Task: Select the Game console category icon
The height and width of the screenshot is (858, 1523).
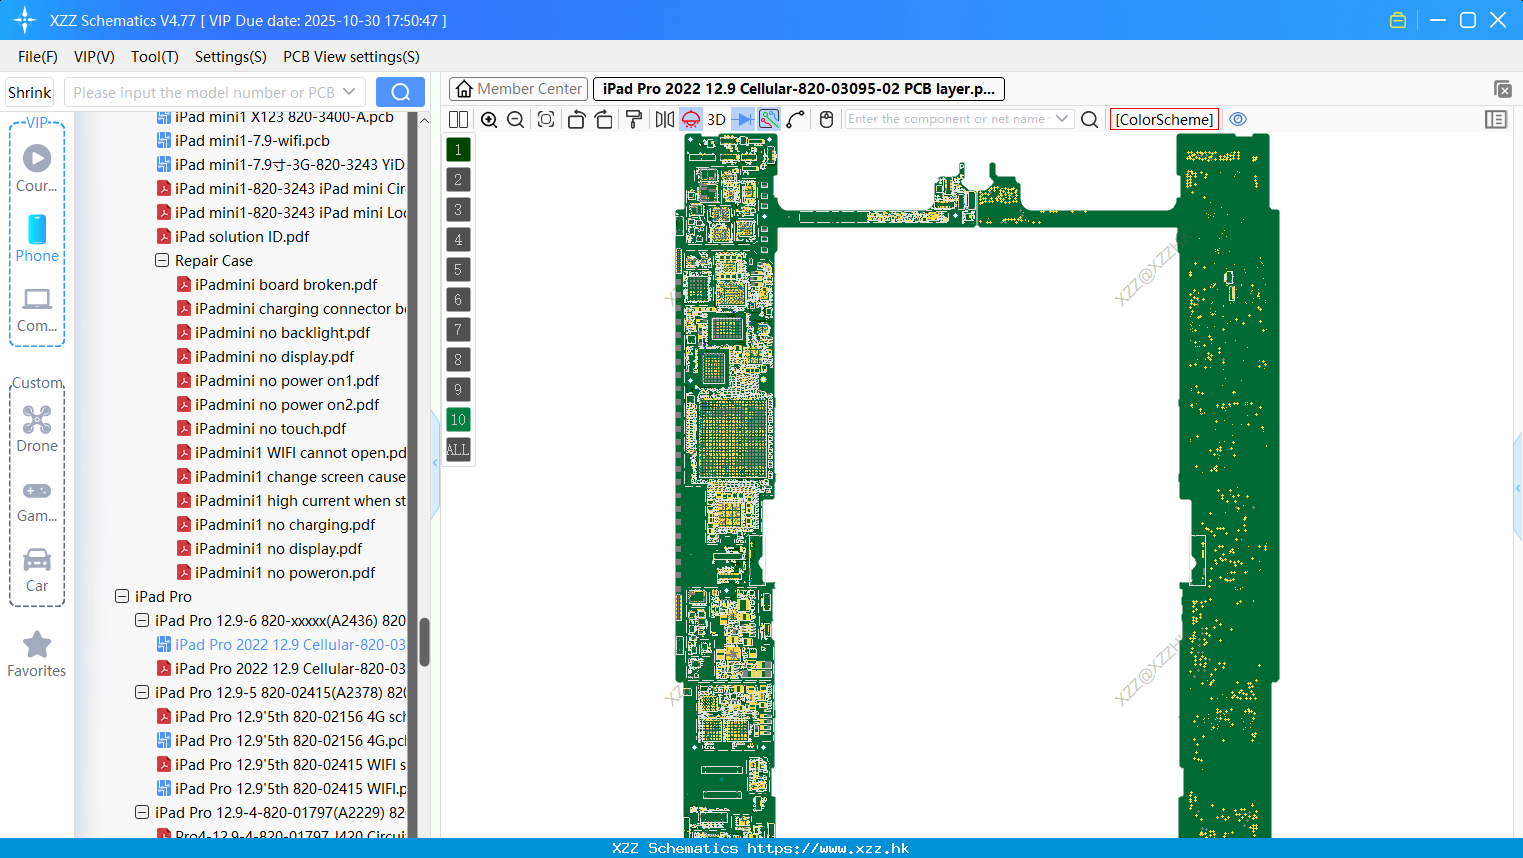Action: (x=37, y=500)
